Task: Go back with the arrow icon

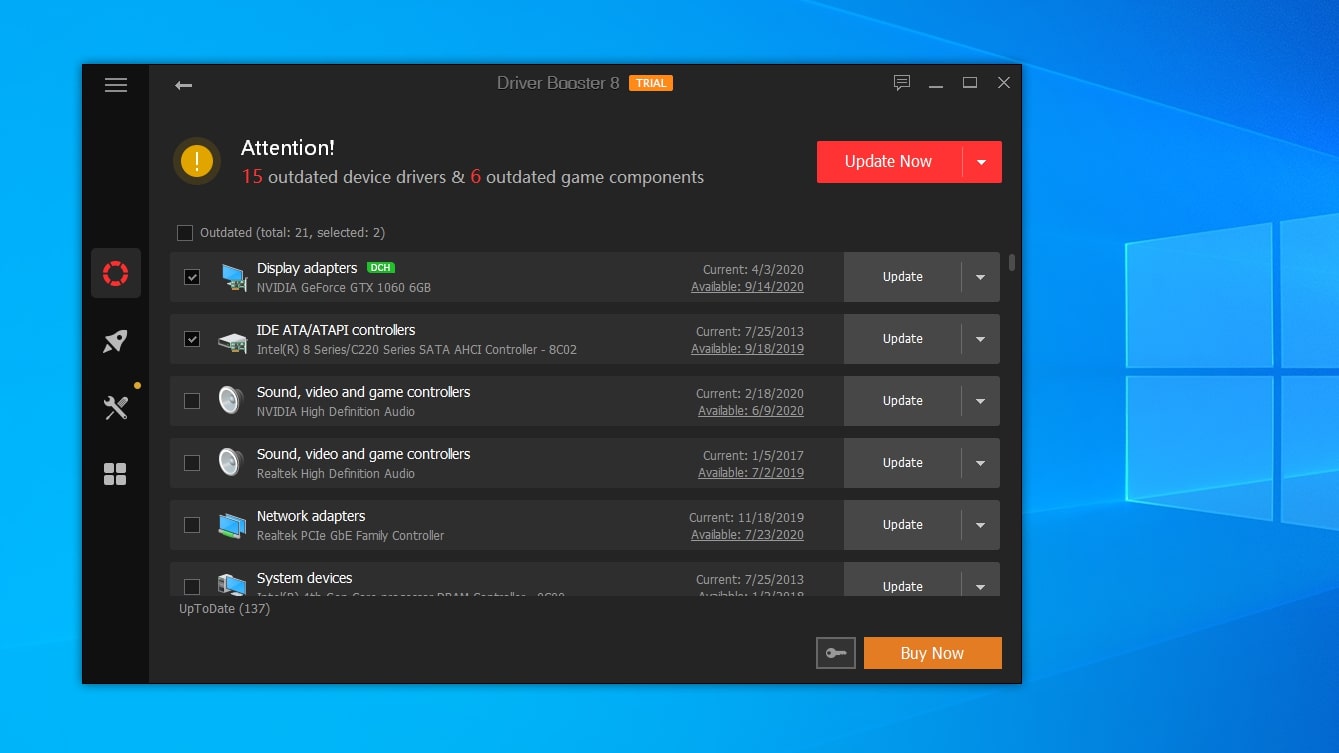Action: point(183,85)
